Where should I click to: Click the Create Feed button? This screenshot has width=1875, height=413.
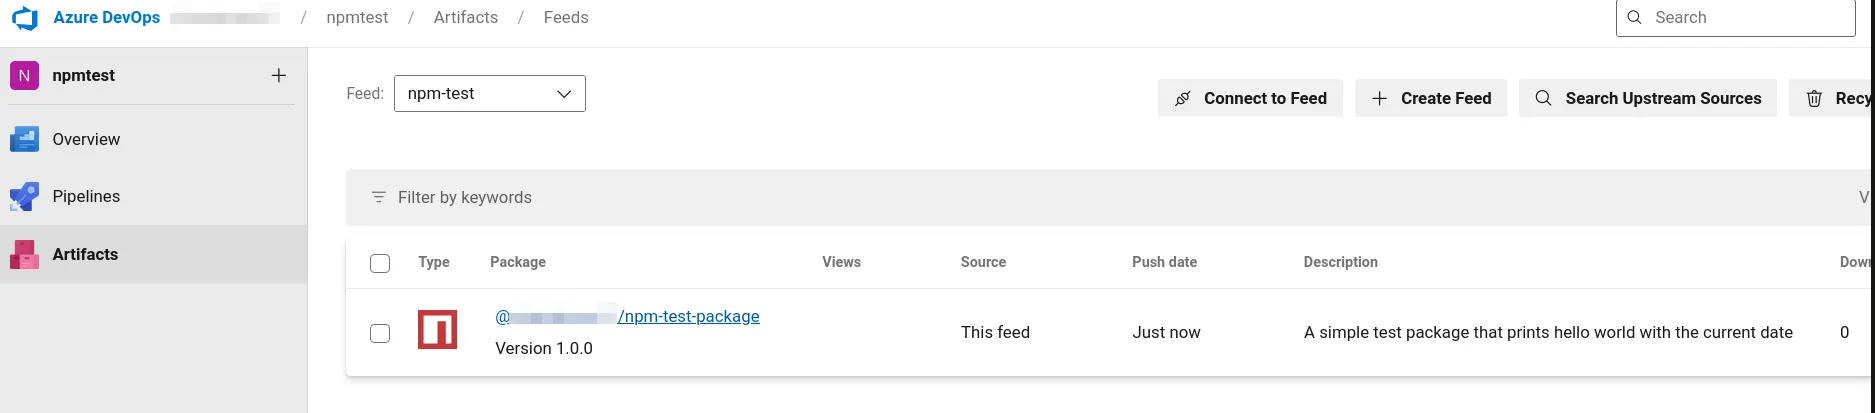pos(1431,98)
